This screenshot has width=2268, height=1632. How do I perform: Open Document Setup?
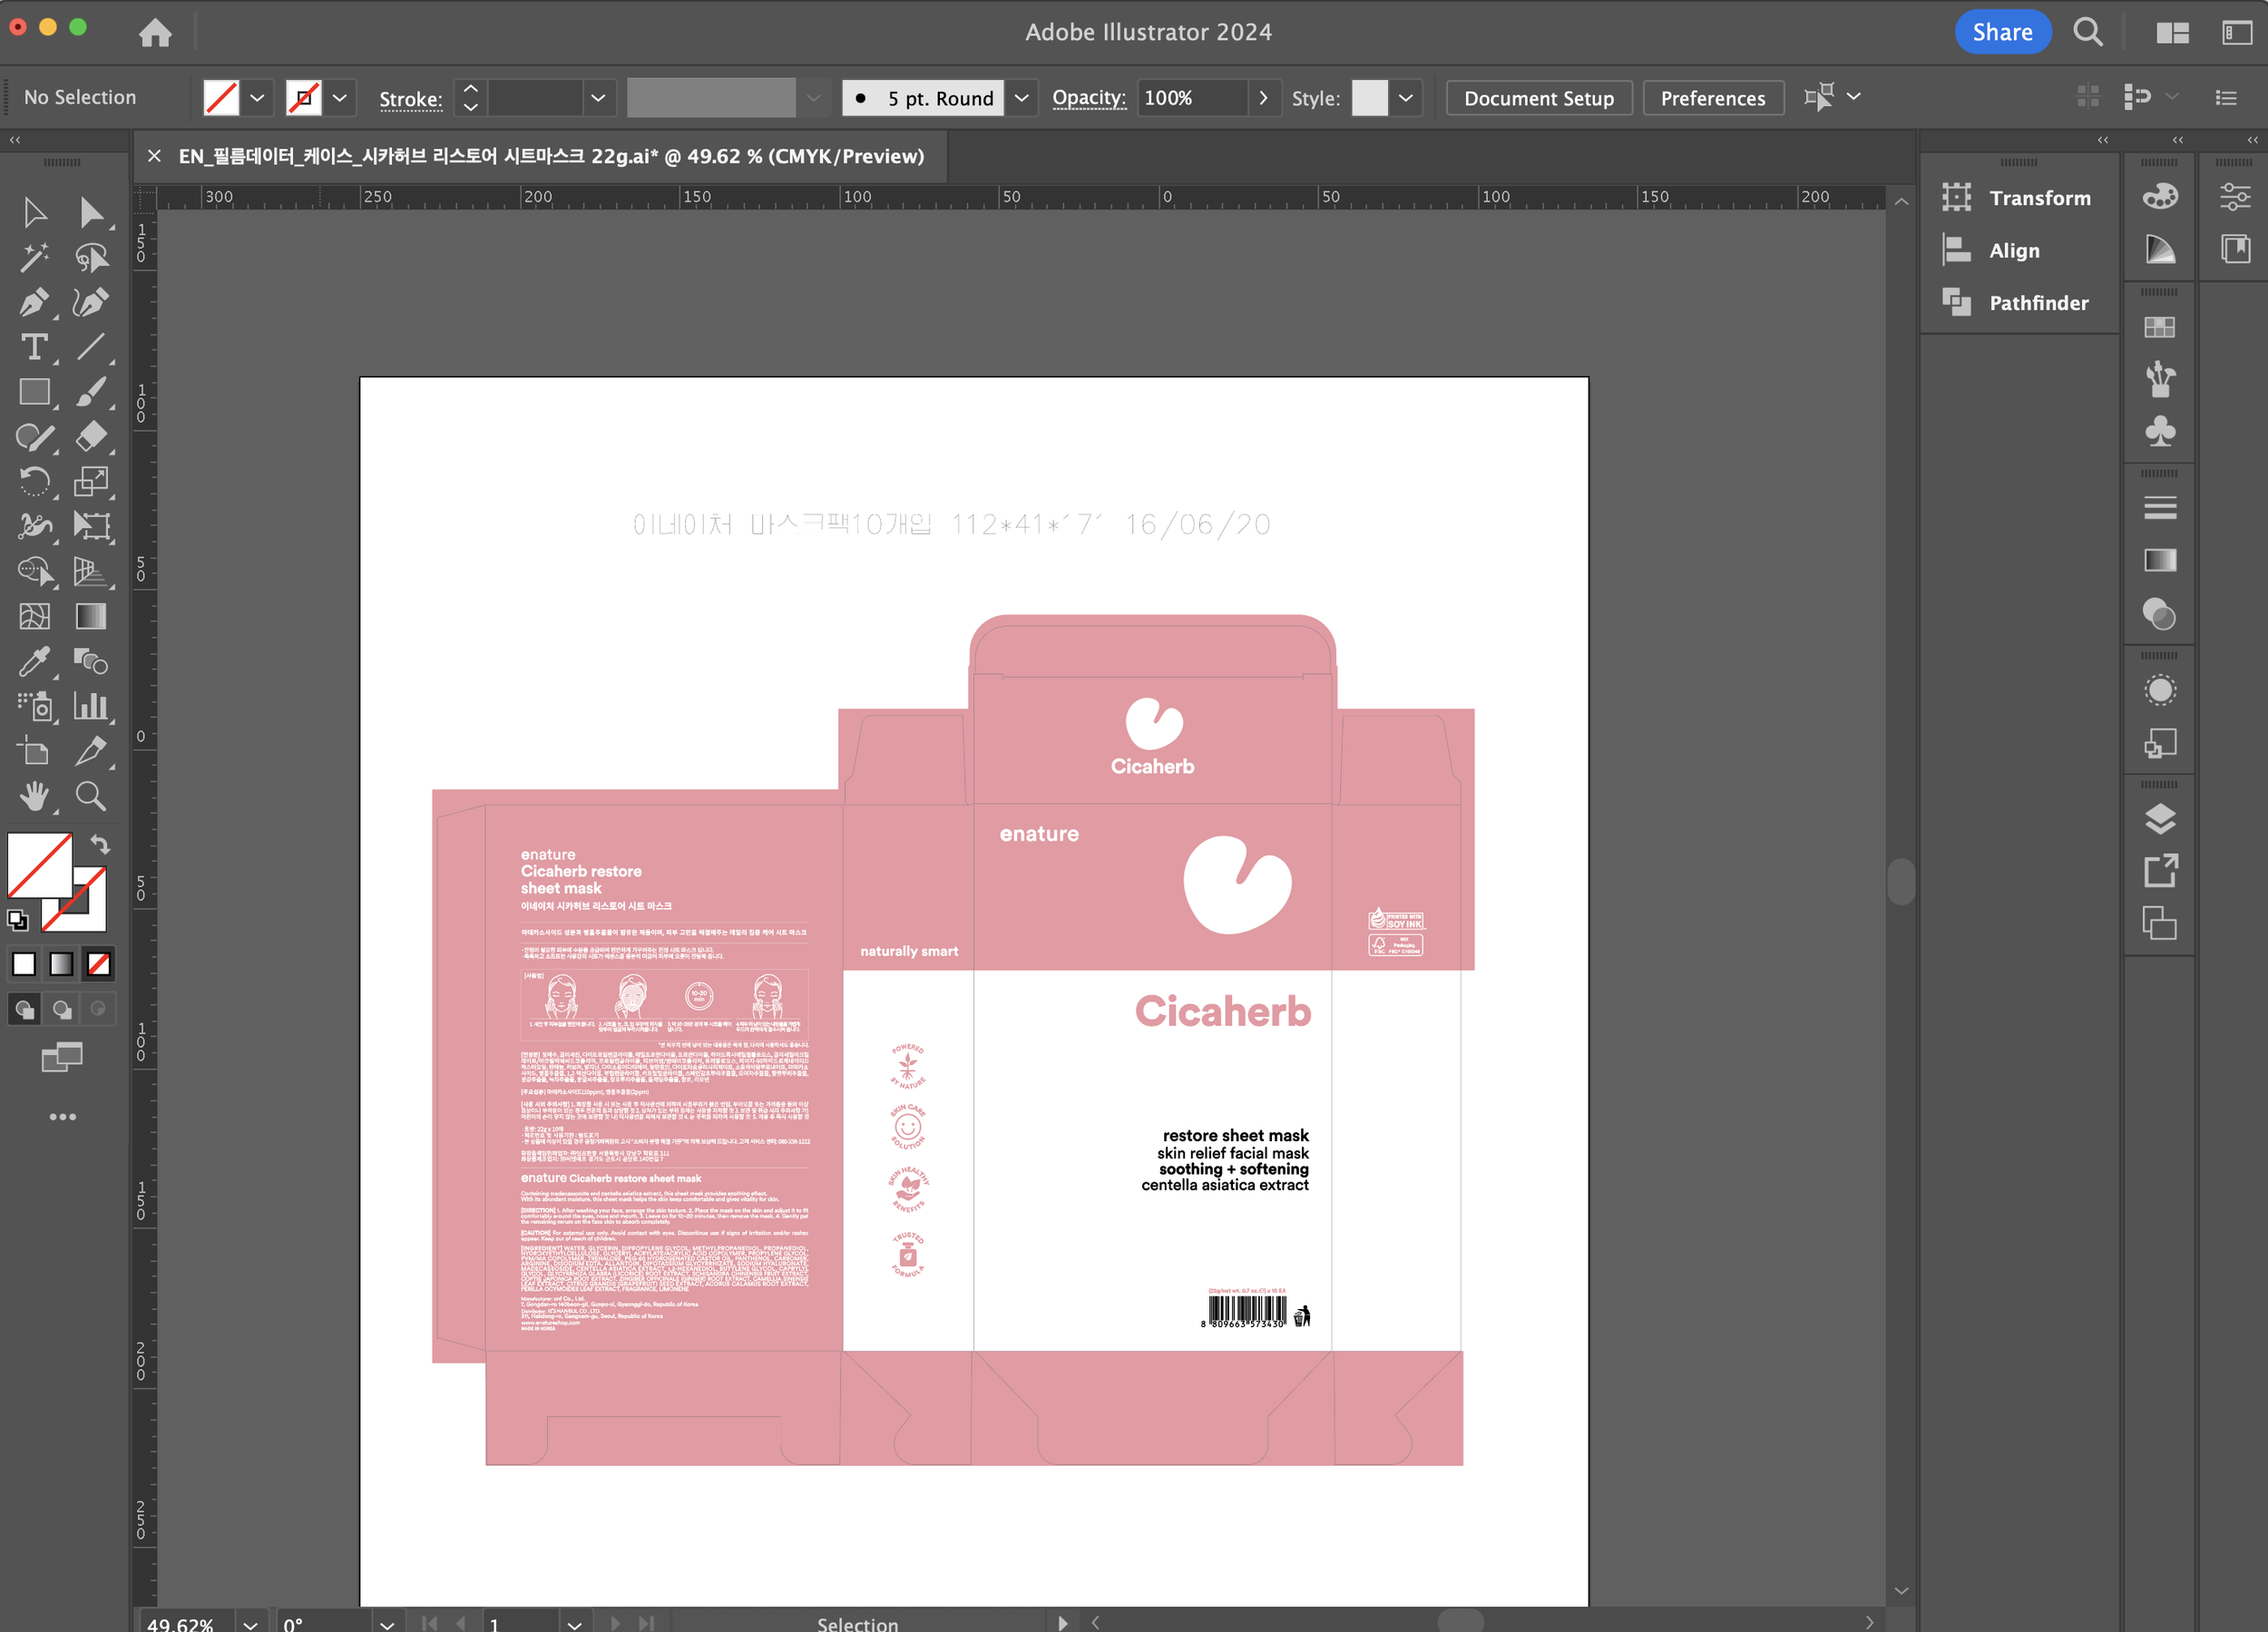(x=1539, y=98)
